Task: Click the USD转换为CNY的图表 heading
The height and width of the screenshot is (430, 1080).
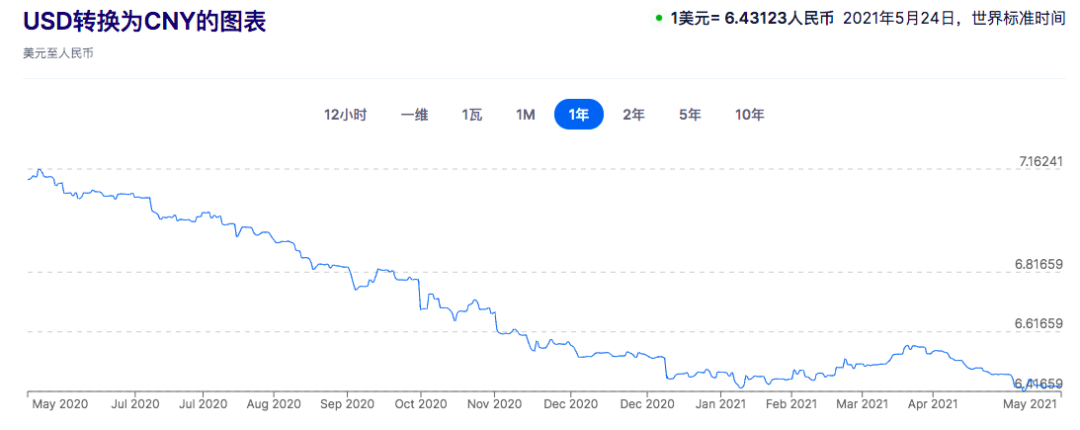Action: [x=145, y=22]
